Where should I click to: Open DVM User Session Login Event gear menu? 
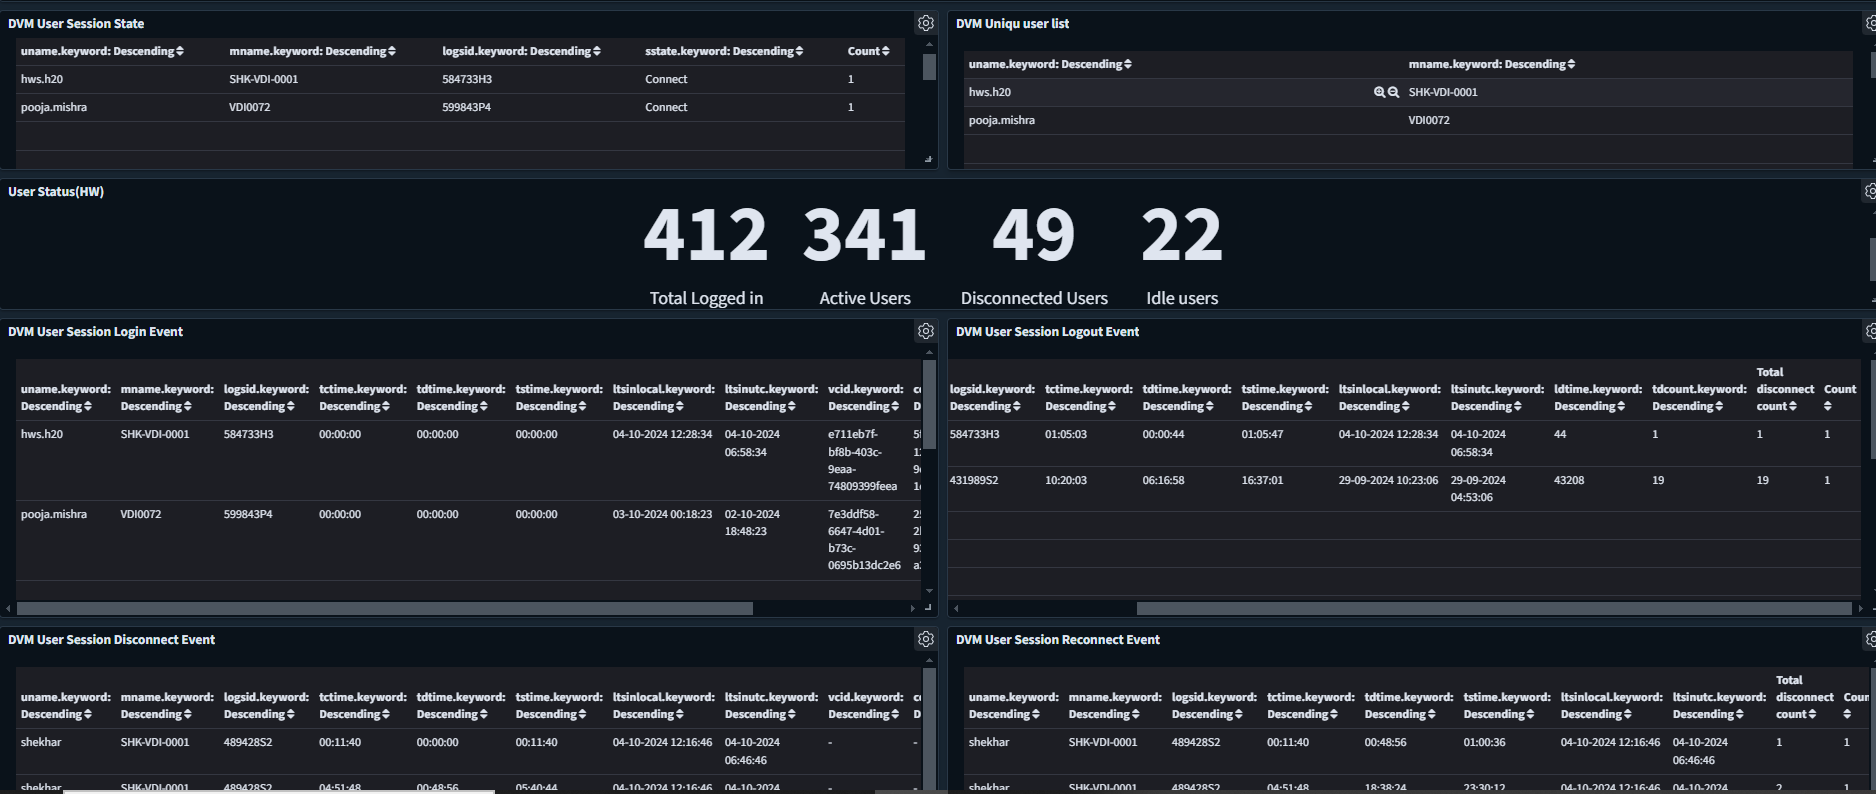(925, 331)
